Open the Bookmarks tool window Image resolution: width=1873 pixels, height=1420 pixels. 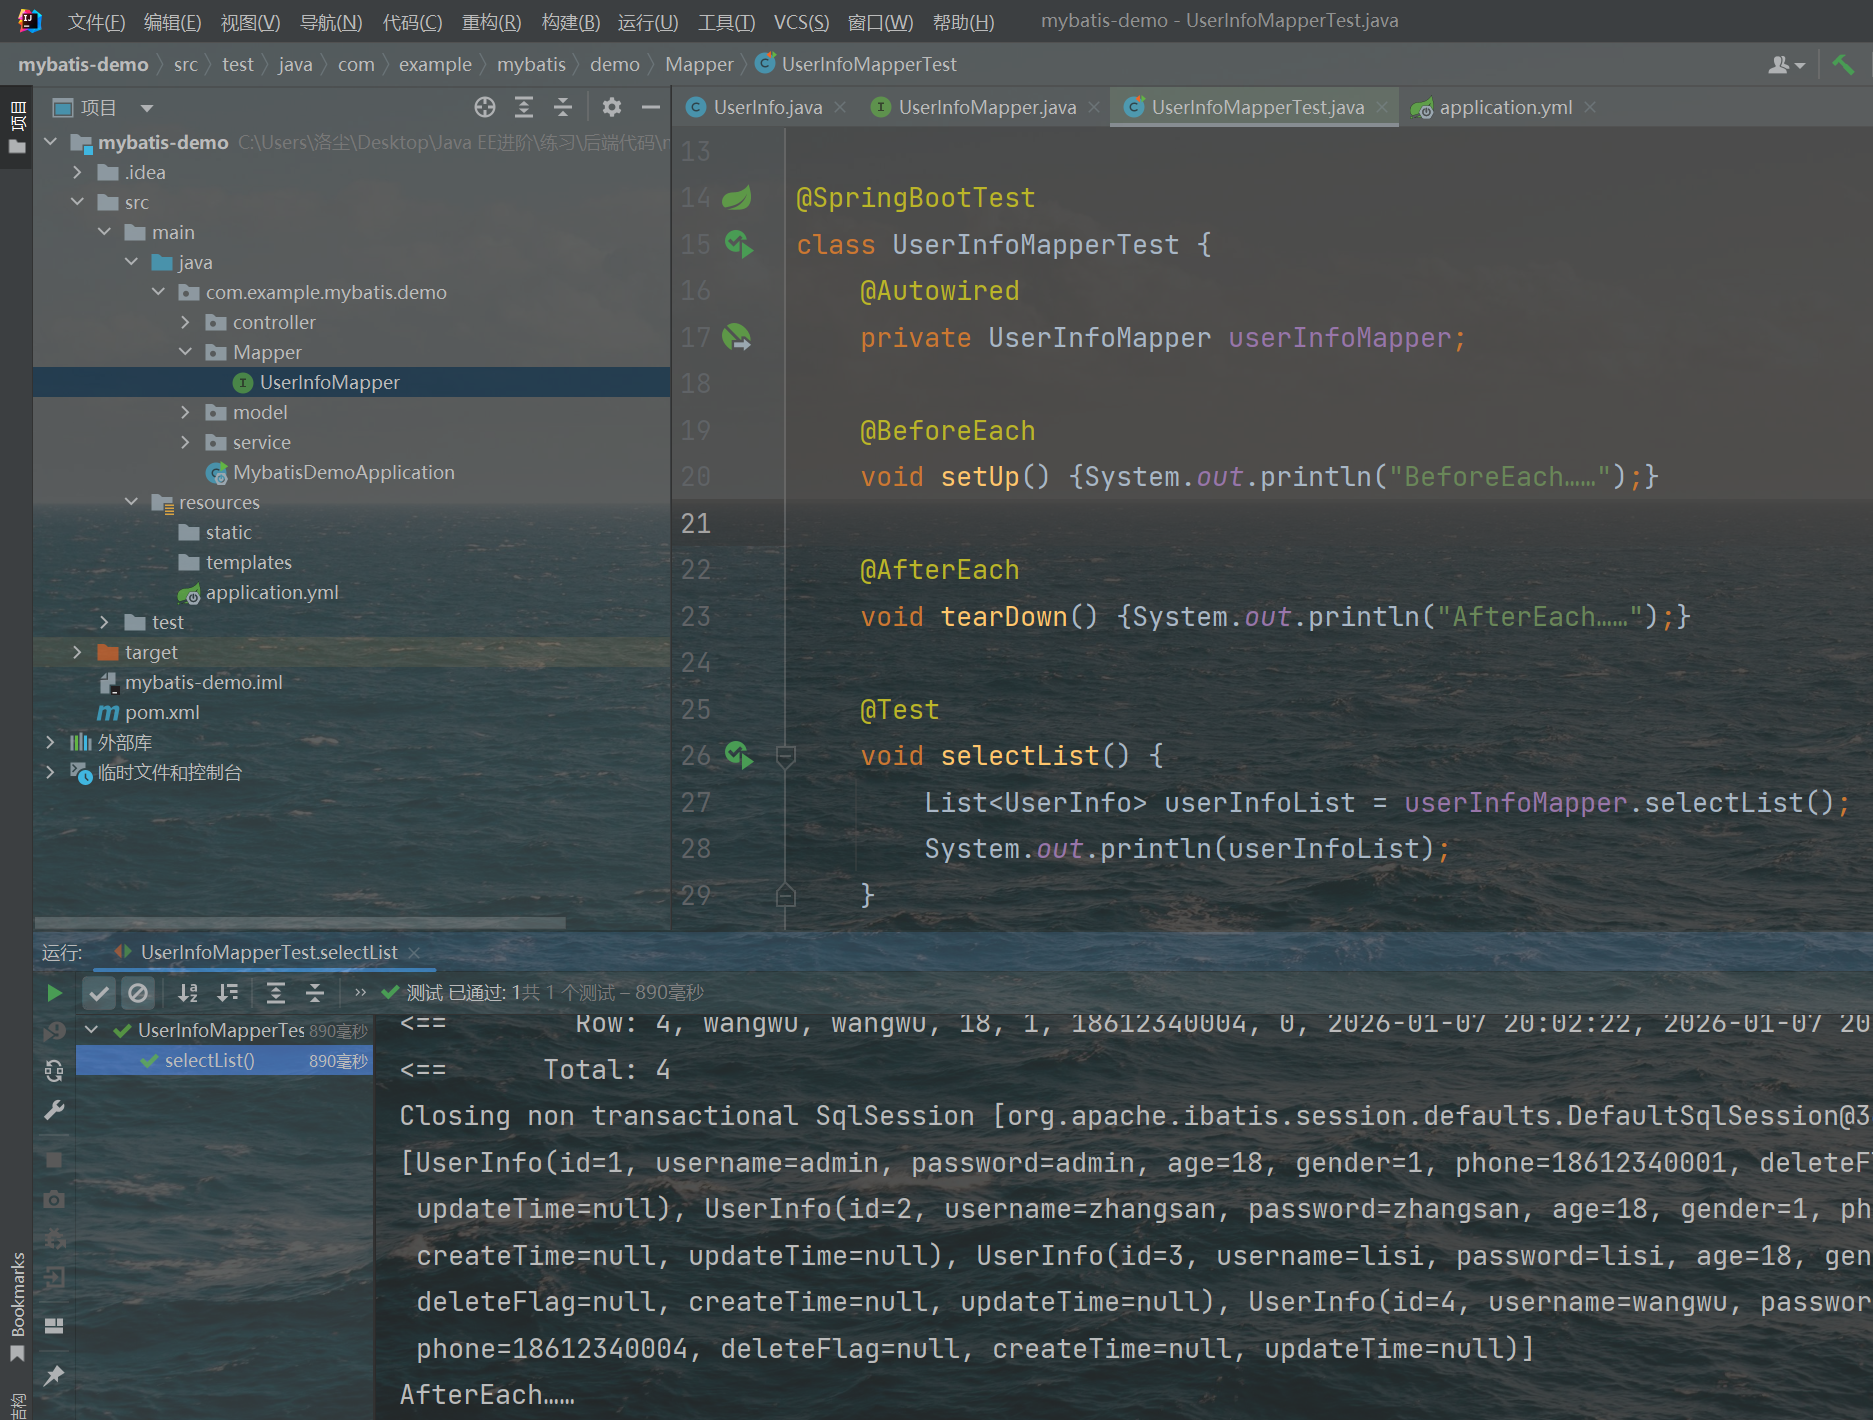pyautogui.click(x=17, y=1305)
